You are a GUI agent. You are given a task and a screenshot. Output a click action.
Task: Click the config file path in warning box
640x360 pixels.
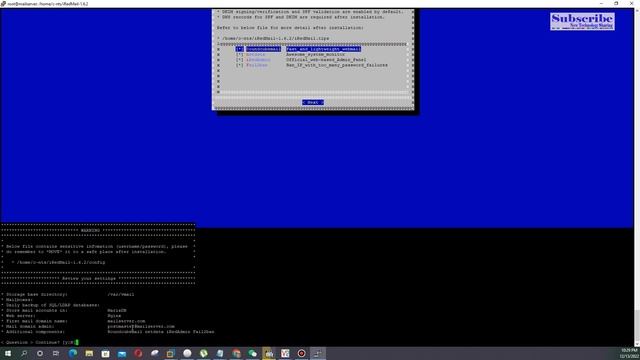[x=60, y=262]
